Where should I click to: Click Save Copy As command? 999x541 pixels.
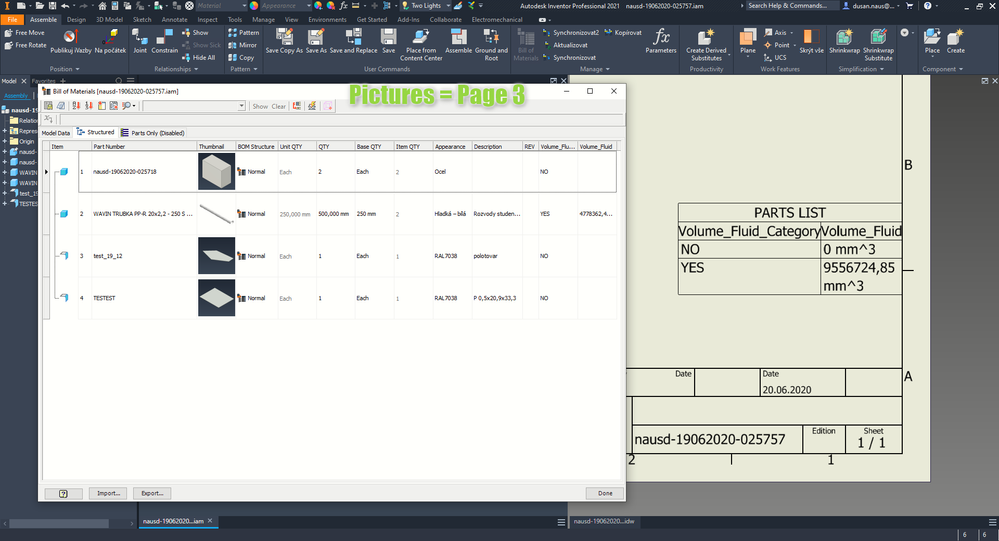tap(284, 41)
